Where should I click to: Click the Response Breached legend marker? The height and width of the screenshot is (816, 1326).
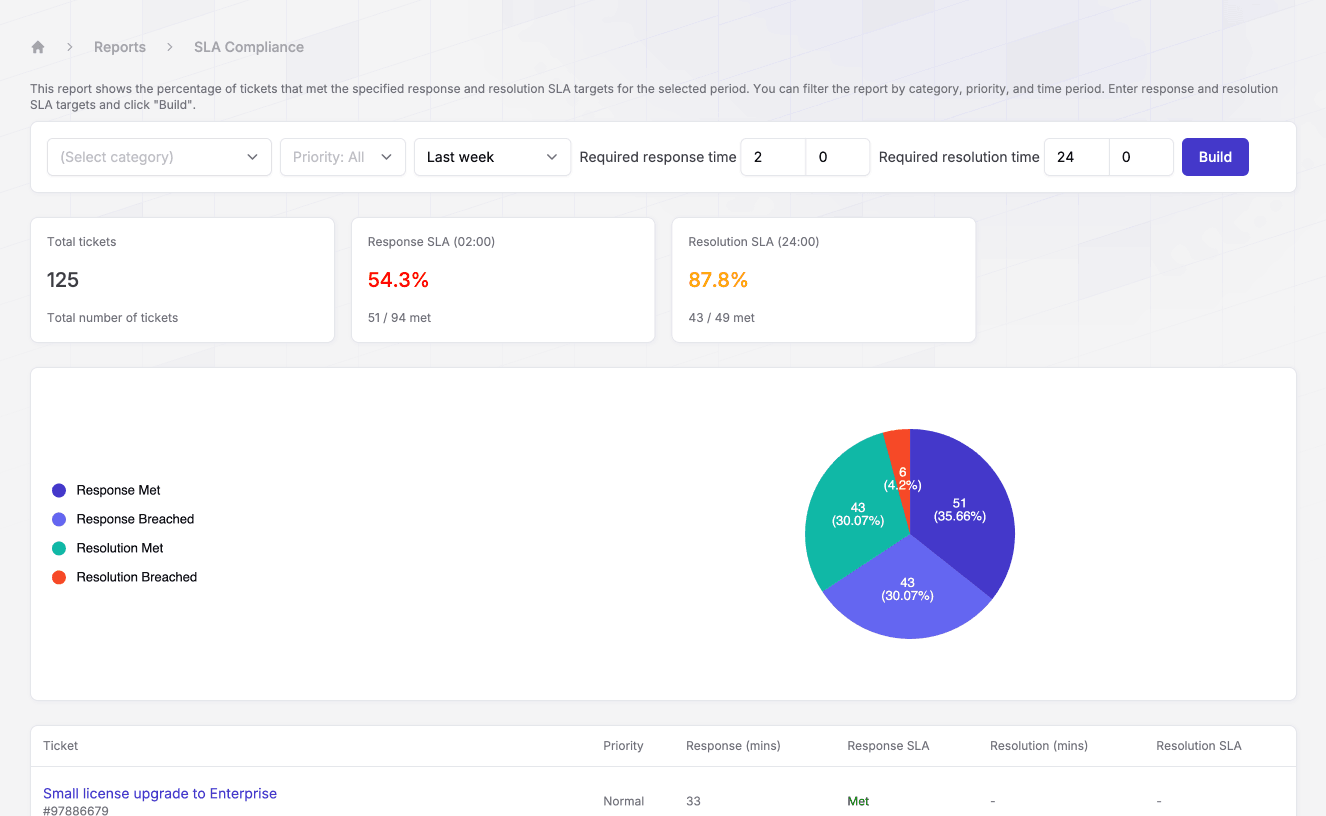pos(58,519)
